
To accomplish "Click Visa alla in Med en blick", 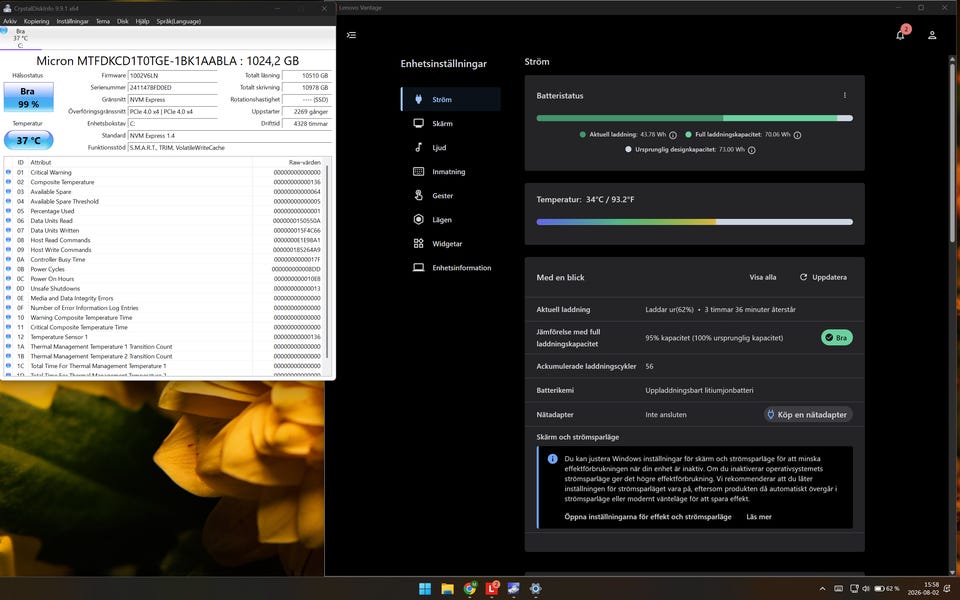I will (763, 277).
